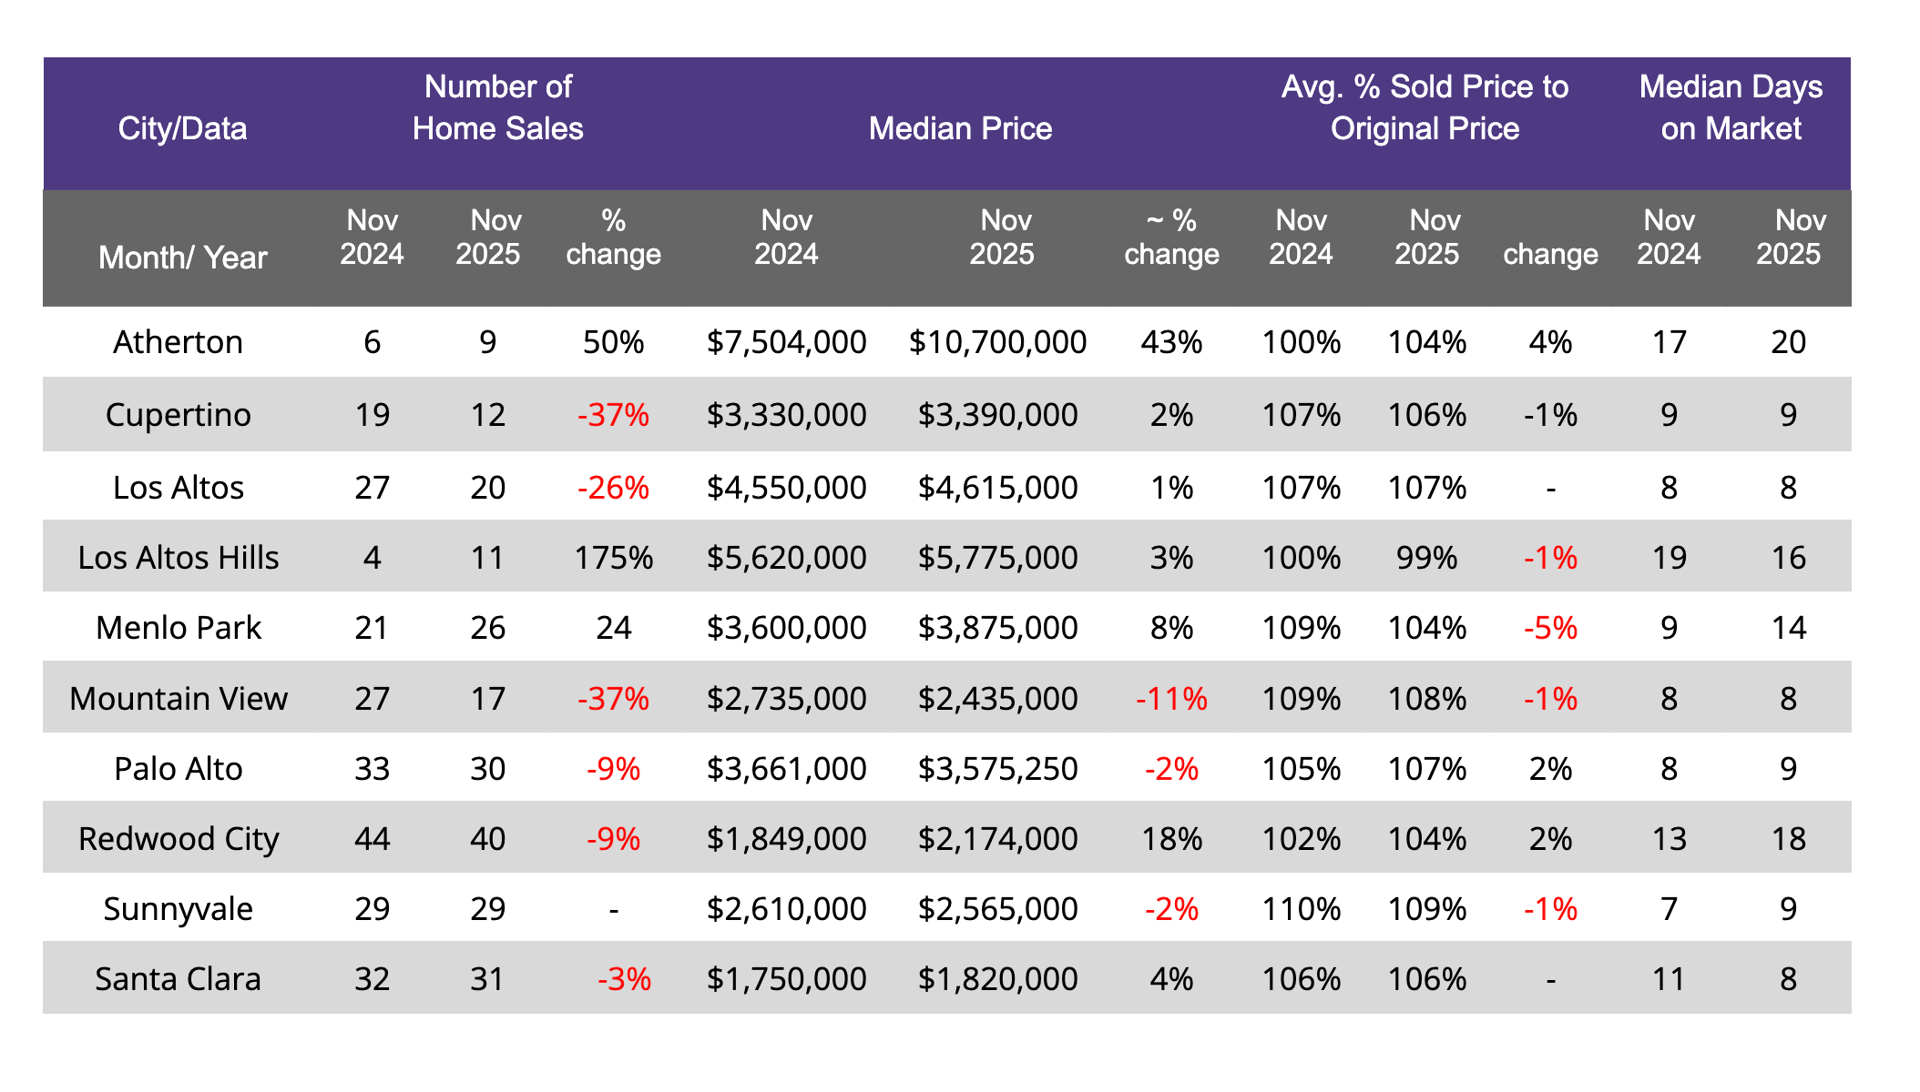
Task: Select the Cupertino row label
Action: click(x=178, y=414)
